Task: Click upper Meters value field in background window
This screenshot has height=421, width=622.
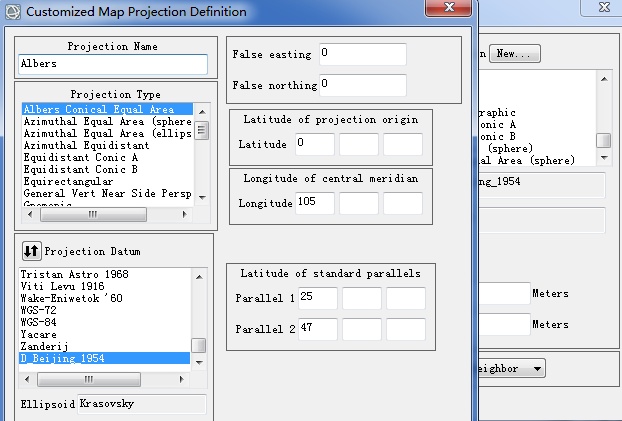Action: point(505,293)
